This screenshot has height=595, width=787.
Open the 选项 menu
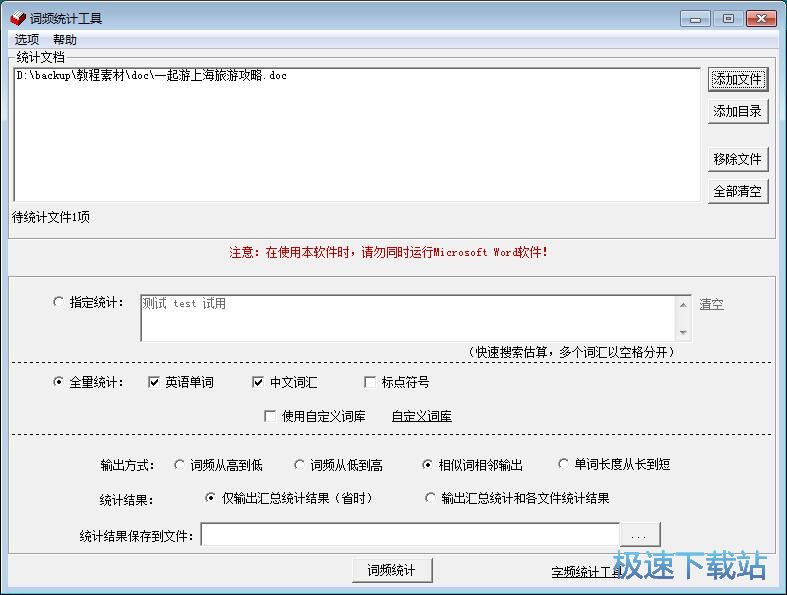pyautogui.click(x=27, y=39)
